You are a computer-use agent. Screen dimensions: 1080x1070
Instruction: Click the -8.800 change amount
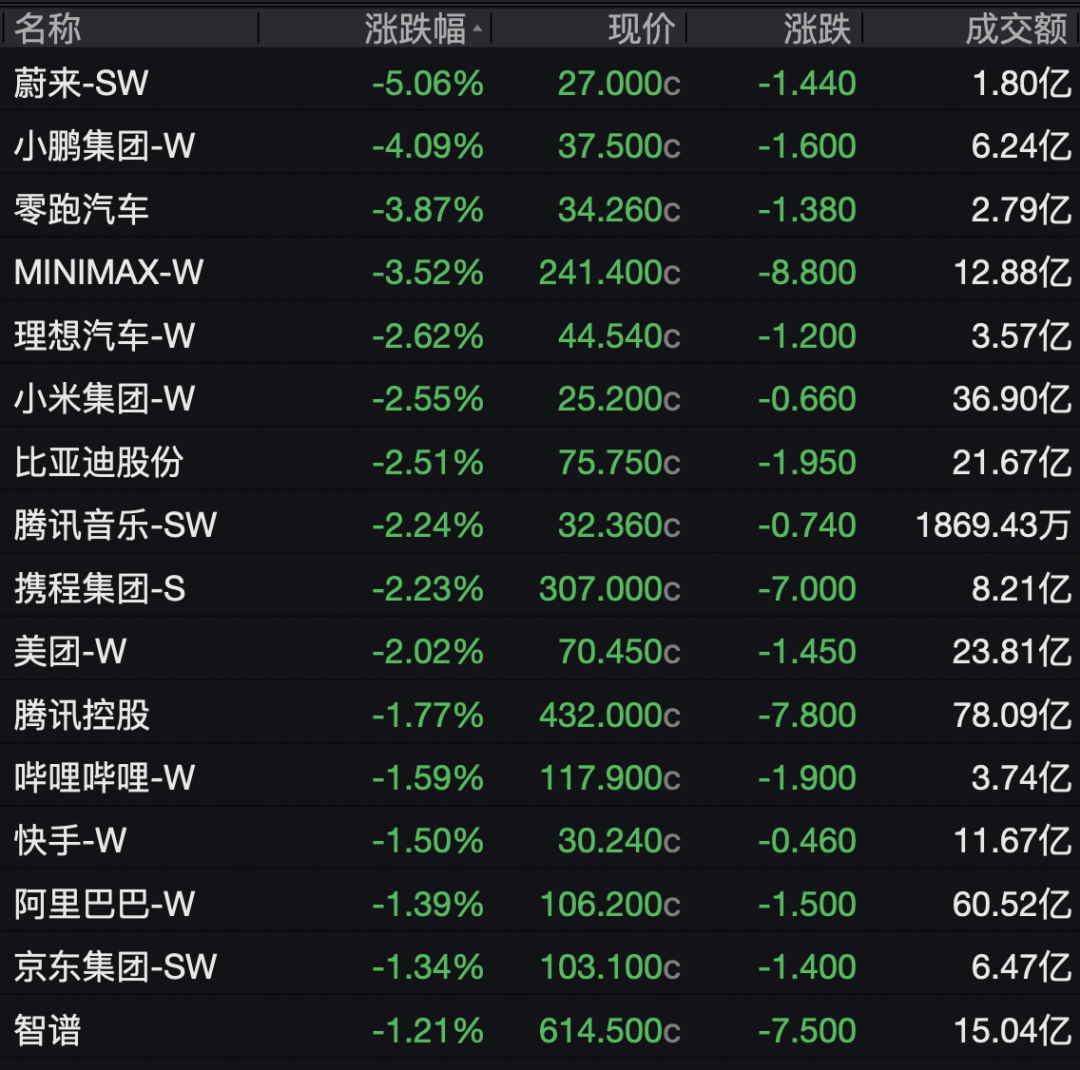[807, 273]
